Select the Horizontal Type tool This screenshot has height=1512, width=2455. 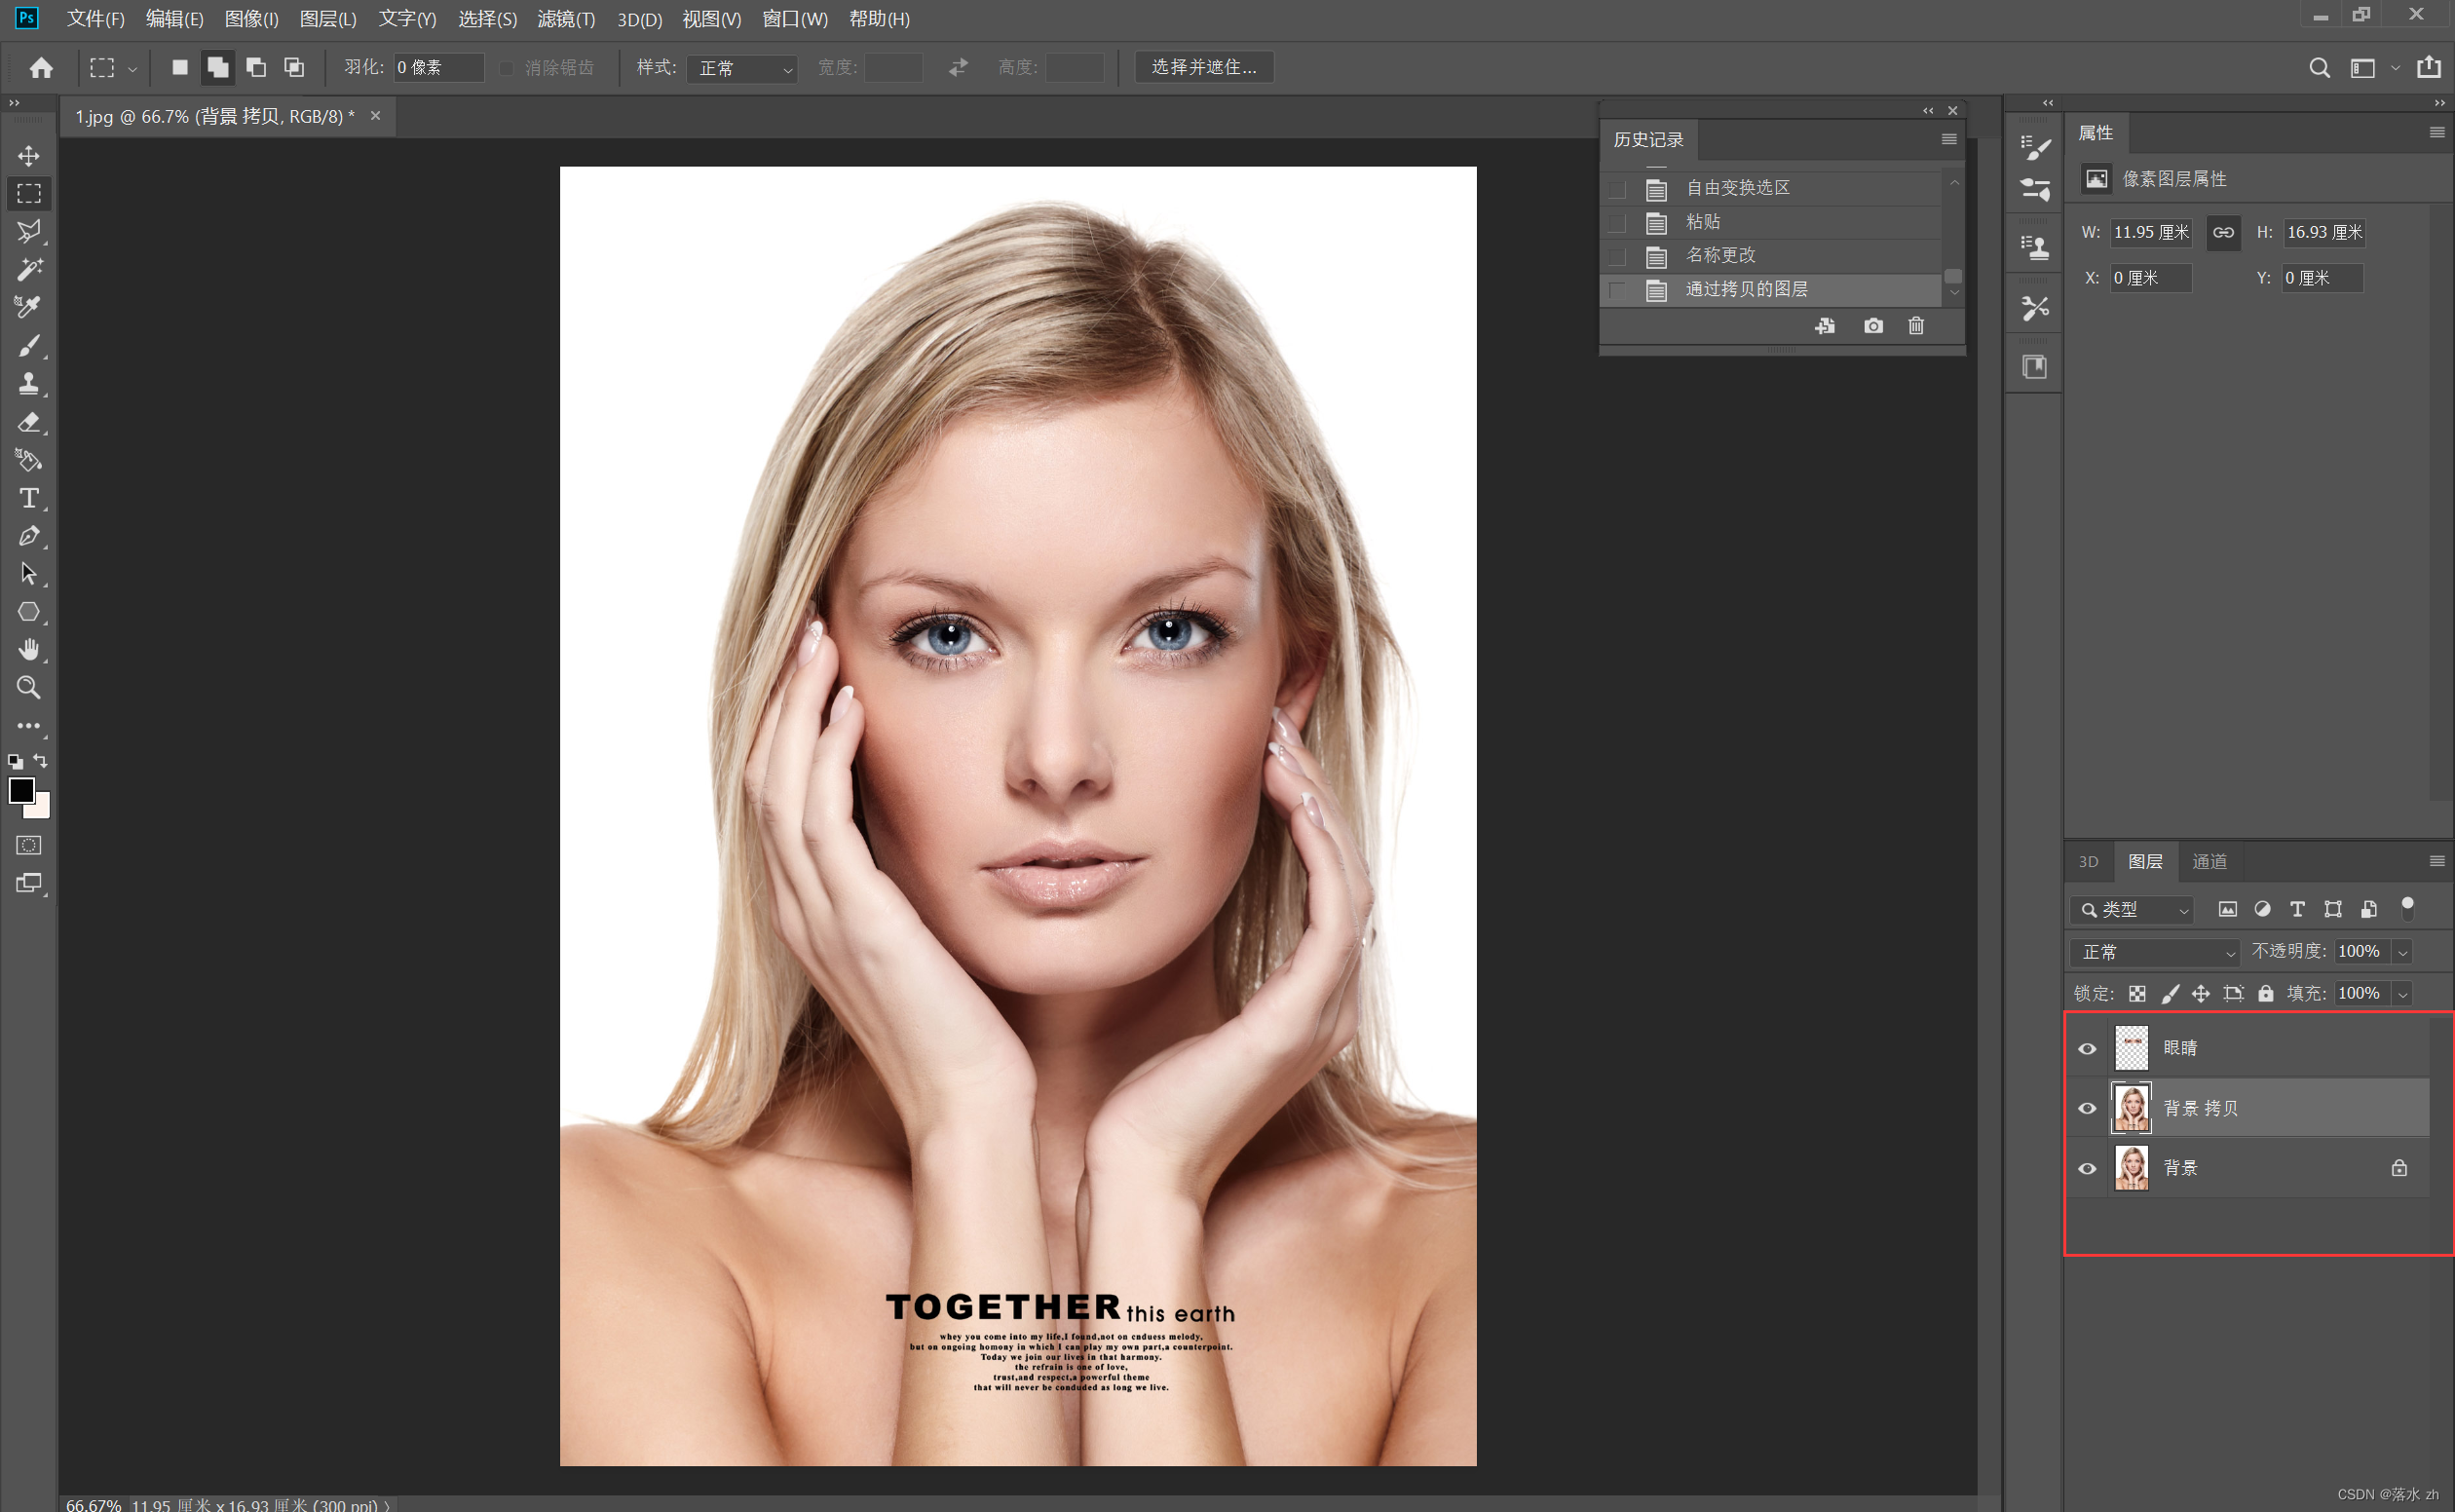click(x=28, y=498)
